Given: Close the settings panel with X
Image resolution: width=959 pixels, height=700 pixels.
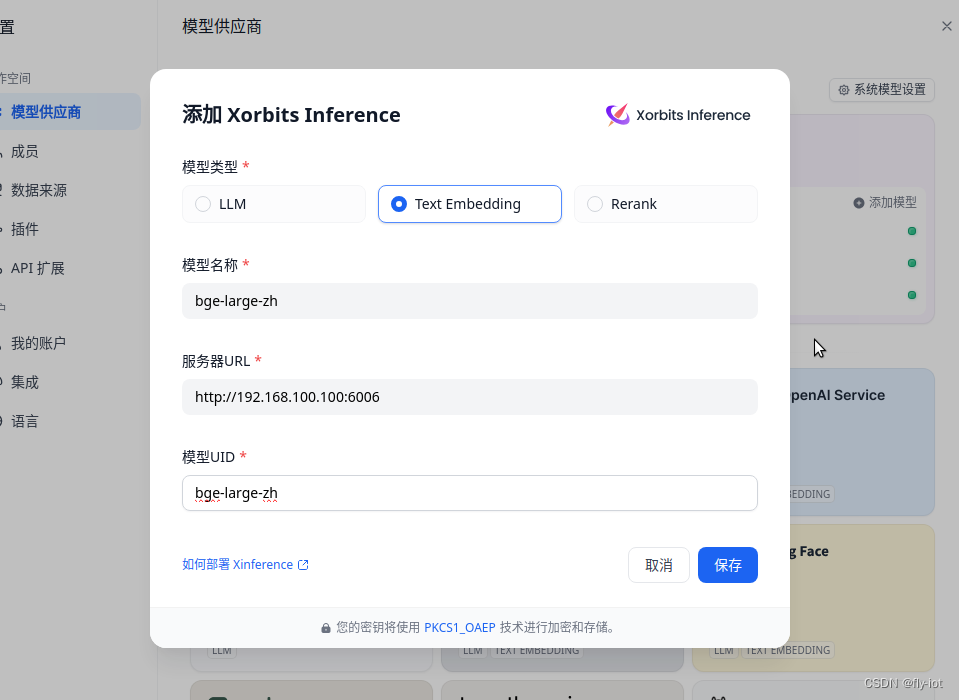Looking at the screenshot, I should pyautogui.click(x=947, y=26).
